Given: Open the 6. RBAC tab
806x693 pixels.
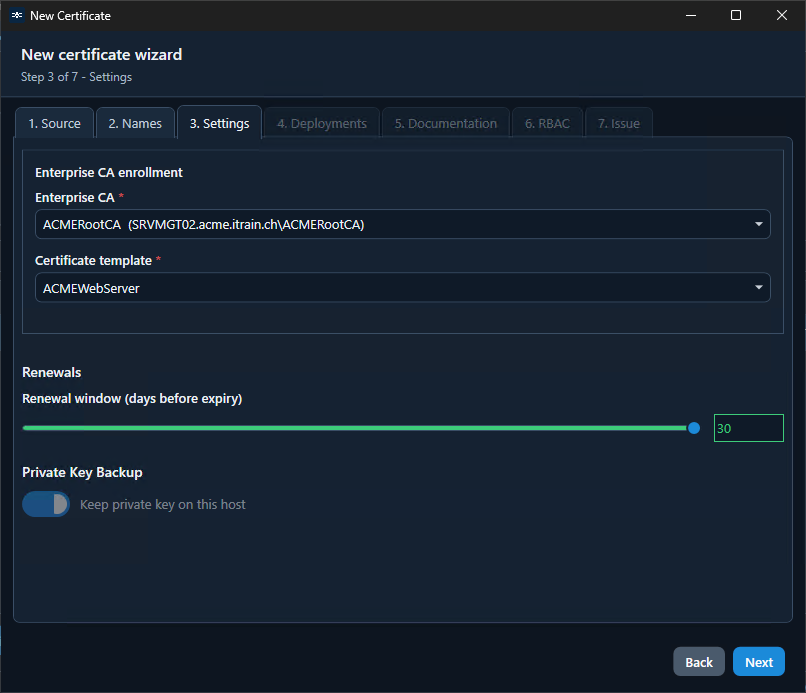Looking at the screenshot, I should pyautogui.click(x=547, y=123).
